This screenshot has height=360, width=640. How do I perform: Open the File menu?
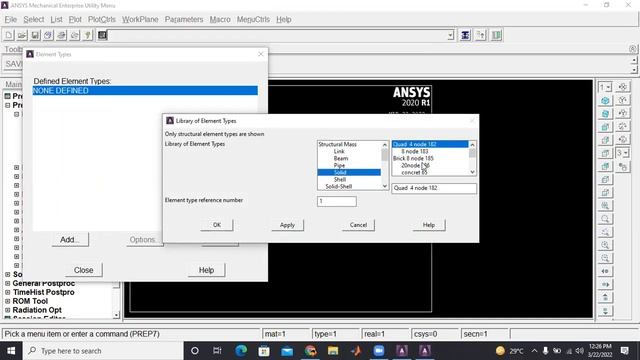click(x=11, y=20)
